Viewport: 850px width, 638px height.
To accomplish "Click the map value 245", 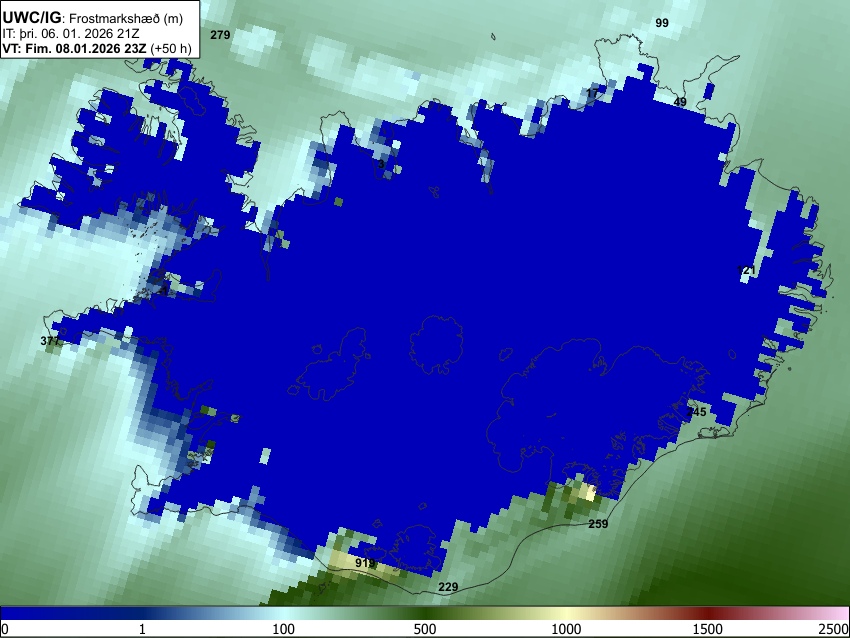I will pyautogui.click(x=696, y=412).
